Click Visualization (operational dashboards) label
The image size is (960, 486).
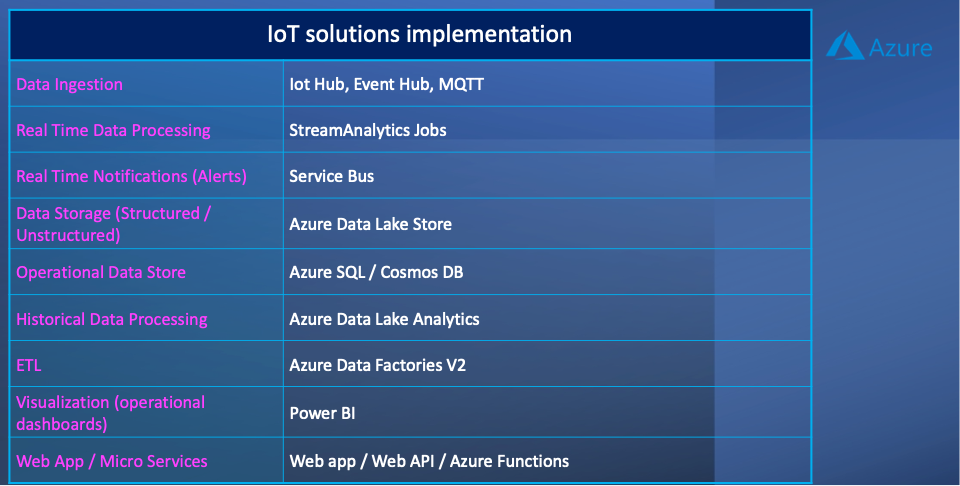(x=110, y=413)
